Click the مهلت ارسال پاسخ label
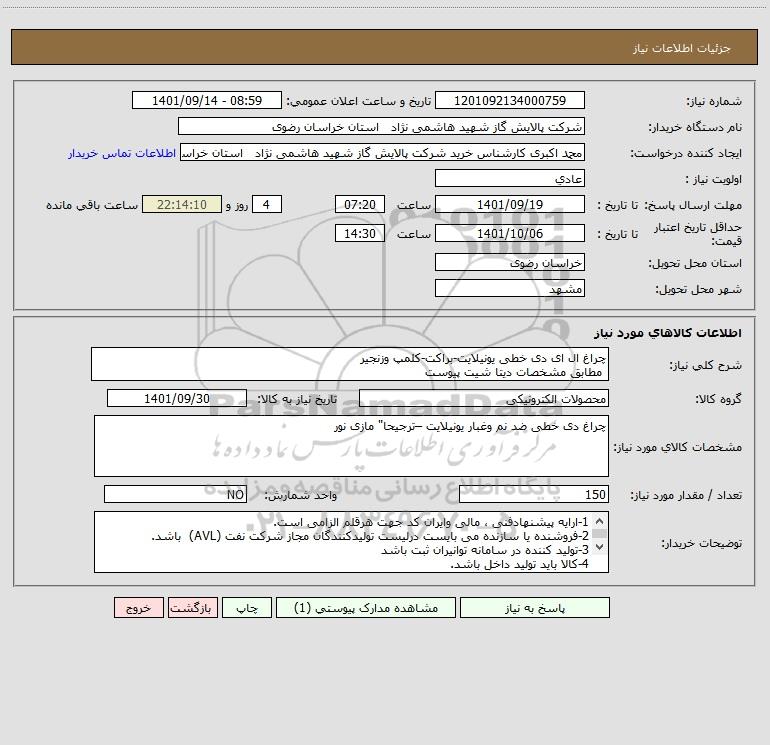This screenshot has height=745, width=770. (693, 205)
